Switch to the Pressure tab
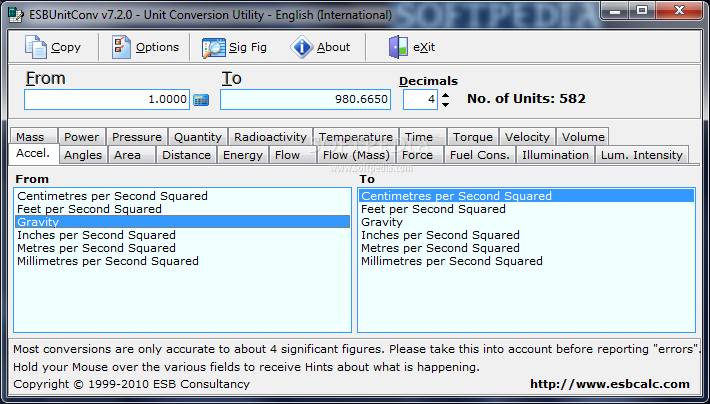Image resolution: width=710 pixels, height=404 pixels. (137, 137)
